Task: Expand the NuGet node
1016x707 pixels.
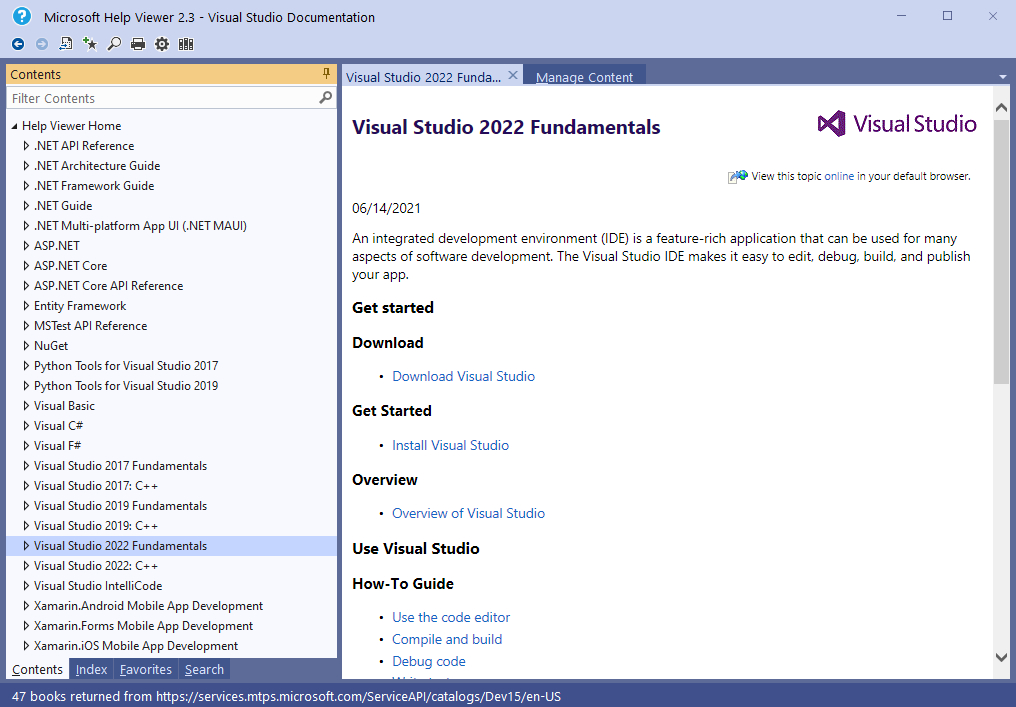Action: pyautogui.click(x=26, y=345)
